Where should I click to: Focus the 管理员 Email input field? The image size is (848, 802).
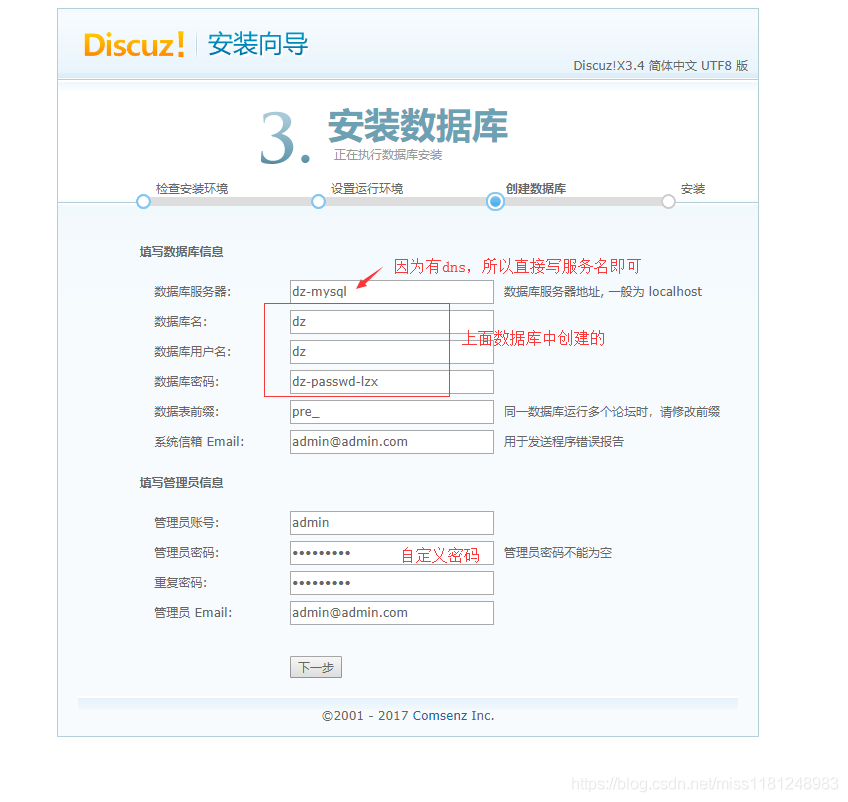point(392,613)
